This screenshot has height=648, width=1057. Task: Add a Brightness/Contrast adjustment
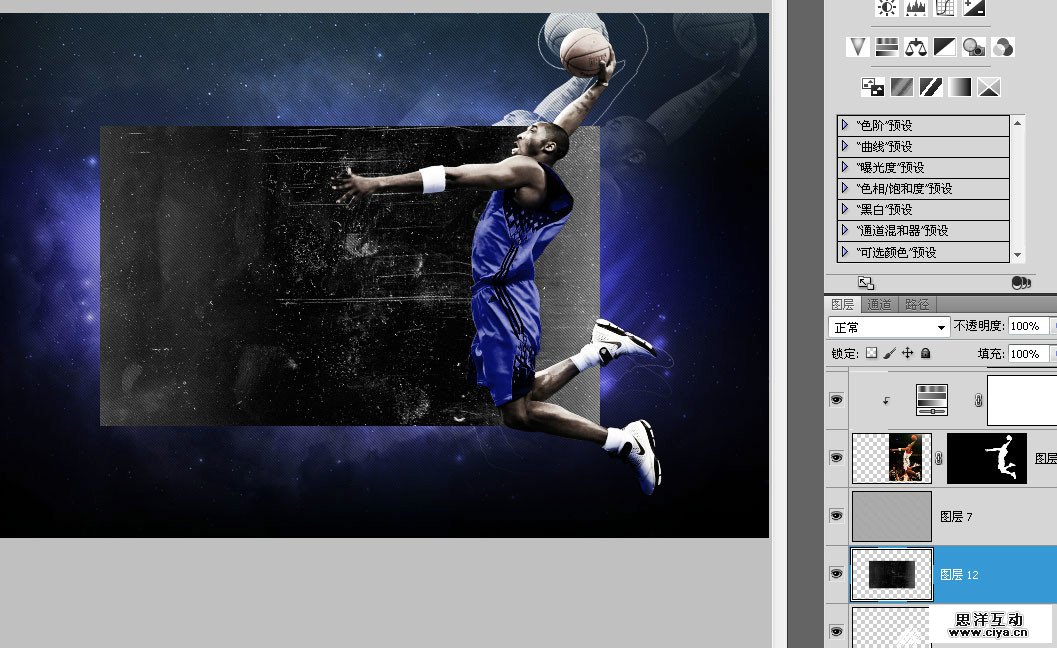(886, 8)
